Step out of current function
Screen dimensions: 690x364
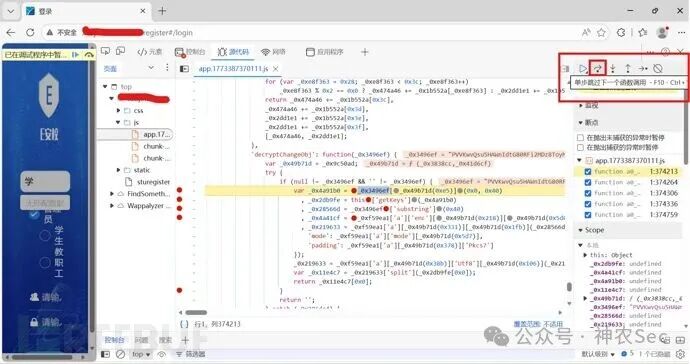pyautogui.click(x=628, y=68)
